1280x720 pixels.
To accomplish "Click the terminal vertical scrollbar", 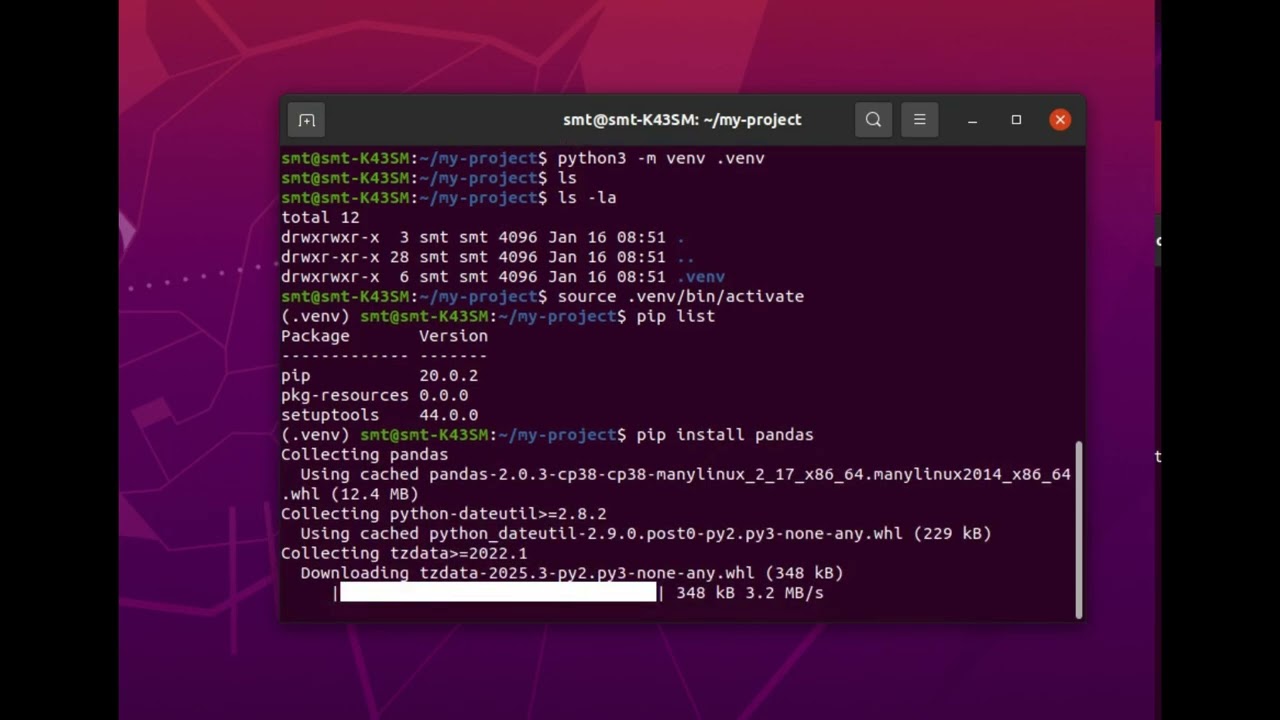I will [x=1078, y=530].
